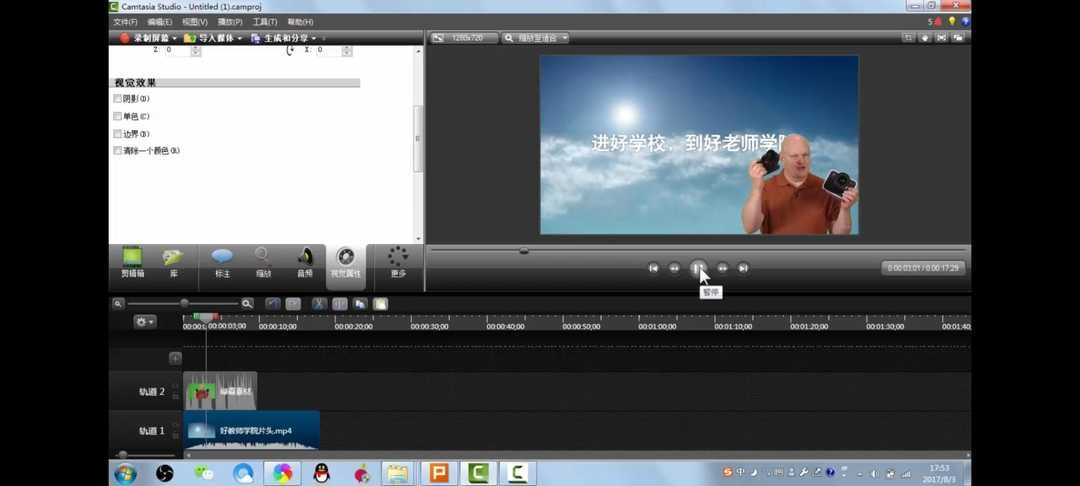
Task: Click the scissors cut tool on timeline toolbar
Action: [x=319, y=304]
